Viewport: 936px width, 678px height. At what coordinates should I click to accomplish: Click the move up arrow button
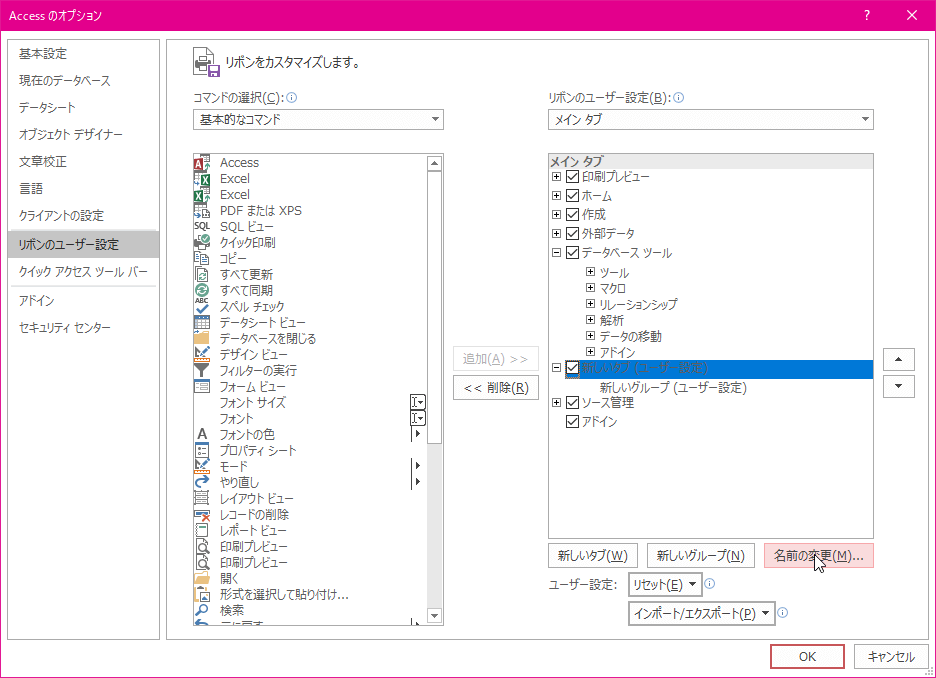click(898, 359)
